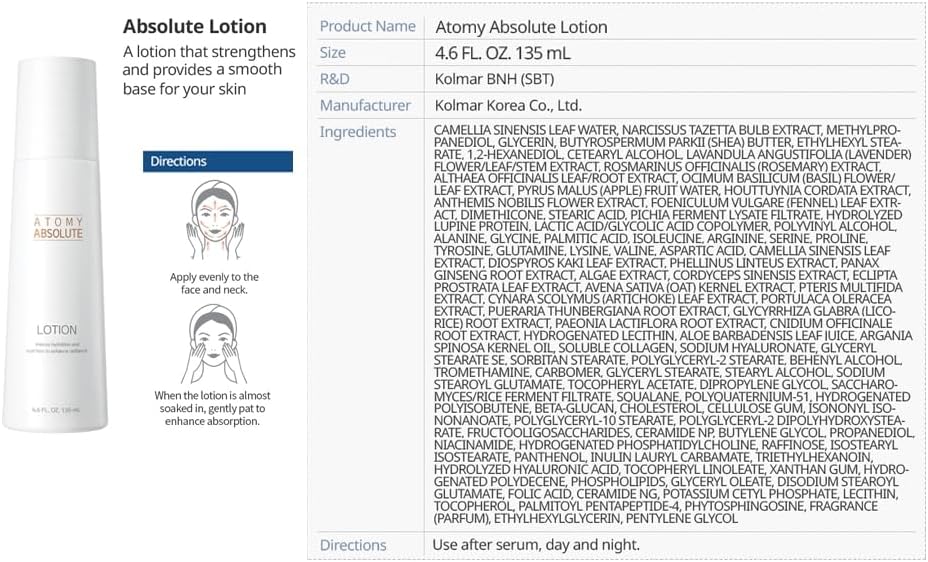The width and height of the screenshot is (928, 562).
Task: Click the 'Kolmar Korea Co., Ltd.' value
Action: 508,105
